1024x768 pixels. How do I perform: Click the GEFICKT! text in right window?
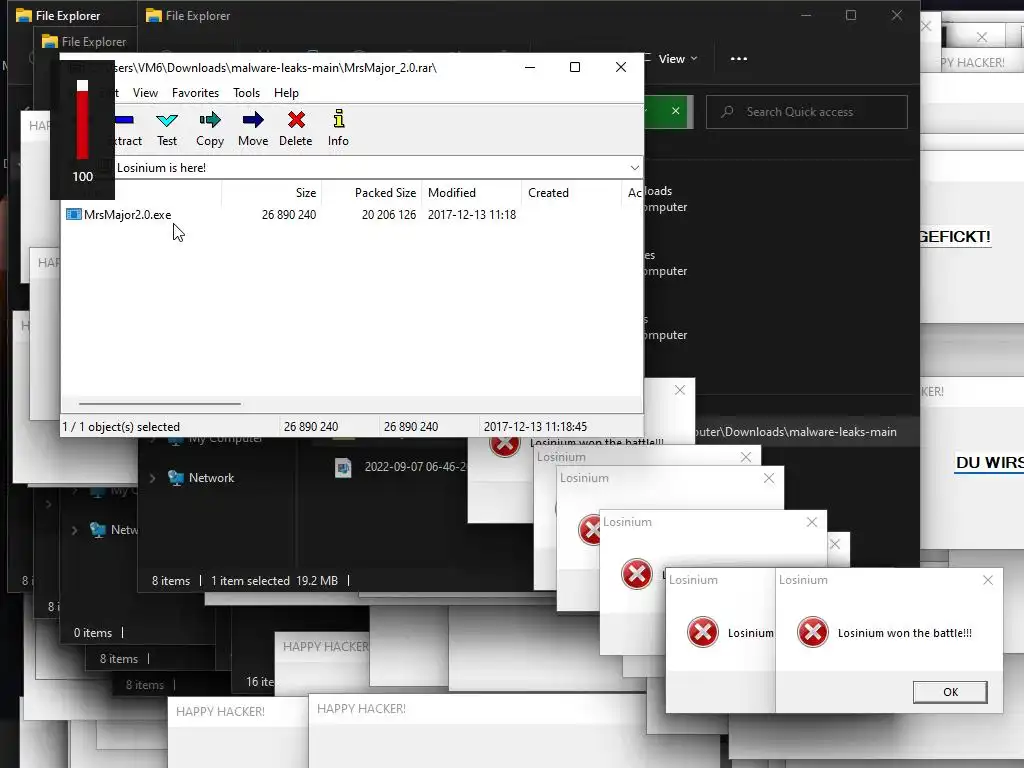pos(955,236)
